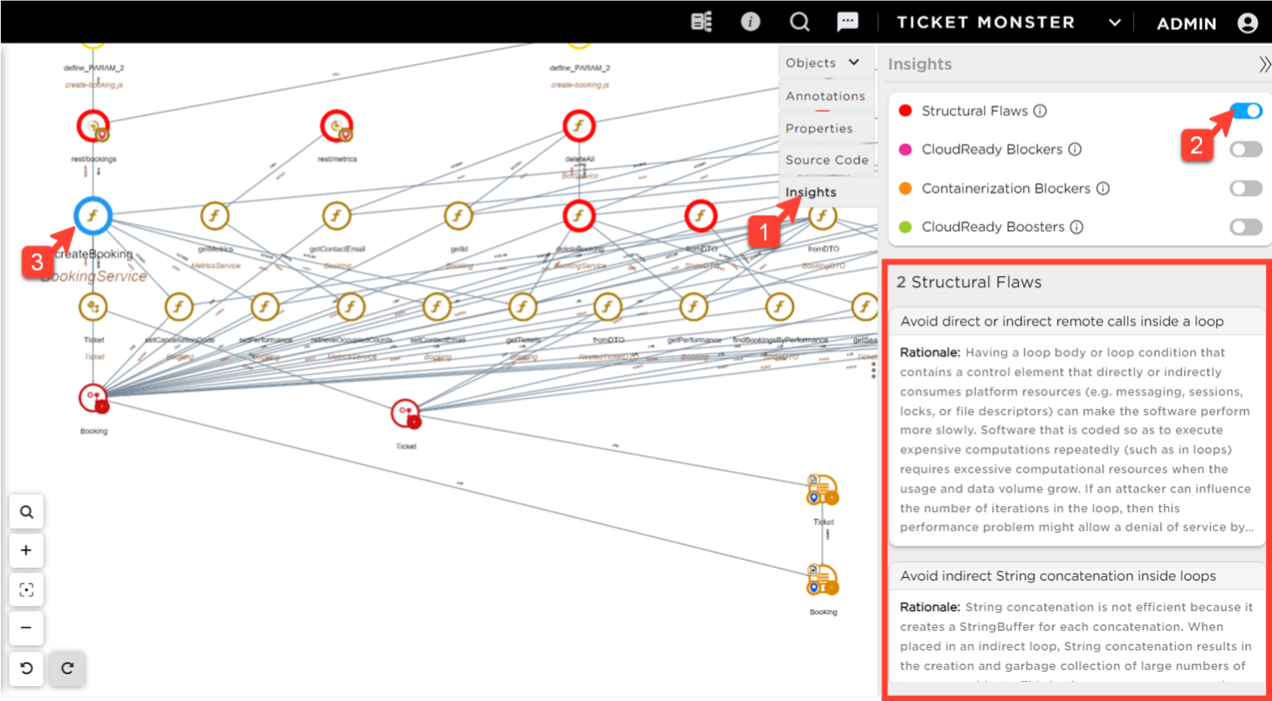Click the 2 Structural Flaws heading

click(969, 282)
